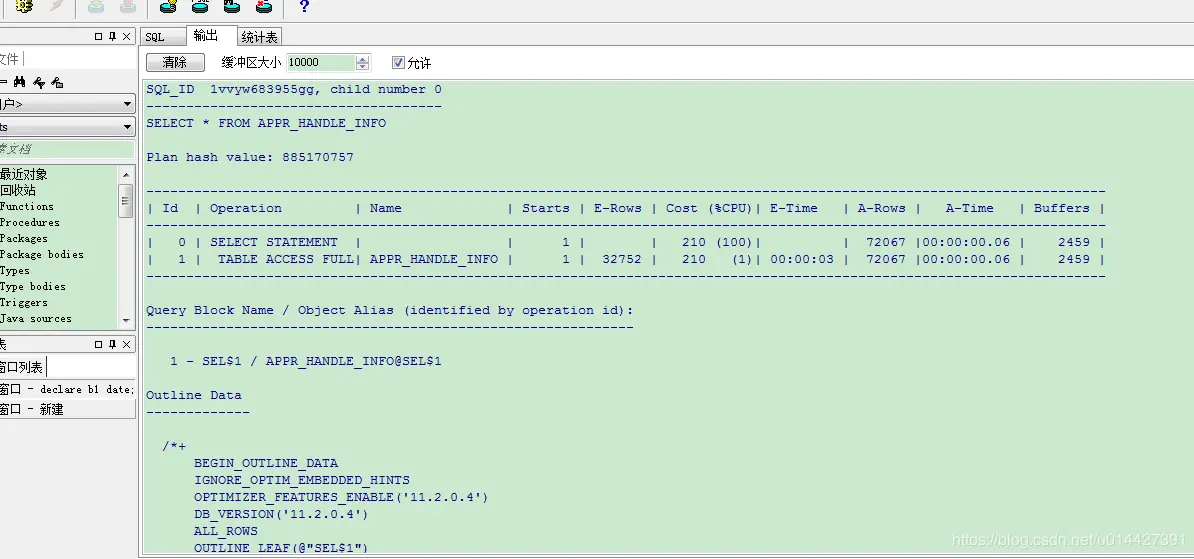This screenshot has height=559, width=1194.
Task: Pin the window list panel
Action: pos(112,344)
